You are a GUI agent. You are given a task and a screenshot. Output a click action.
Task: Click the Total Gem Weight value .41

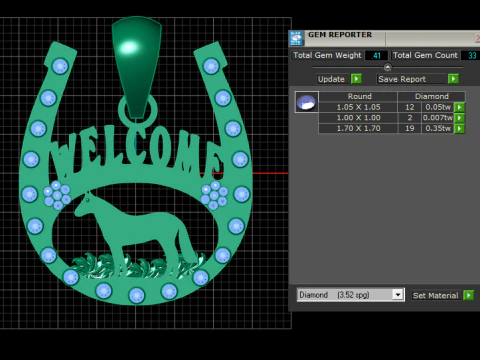coord(376,55)
